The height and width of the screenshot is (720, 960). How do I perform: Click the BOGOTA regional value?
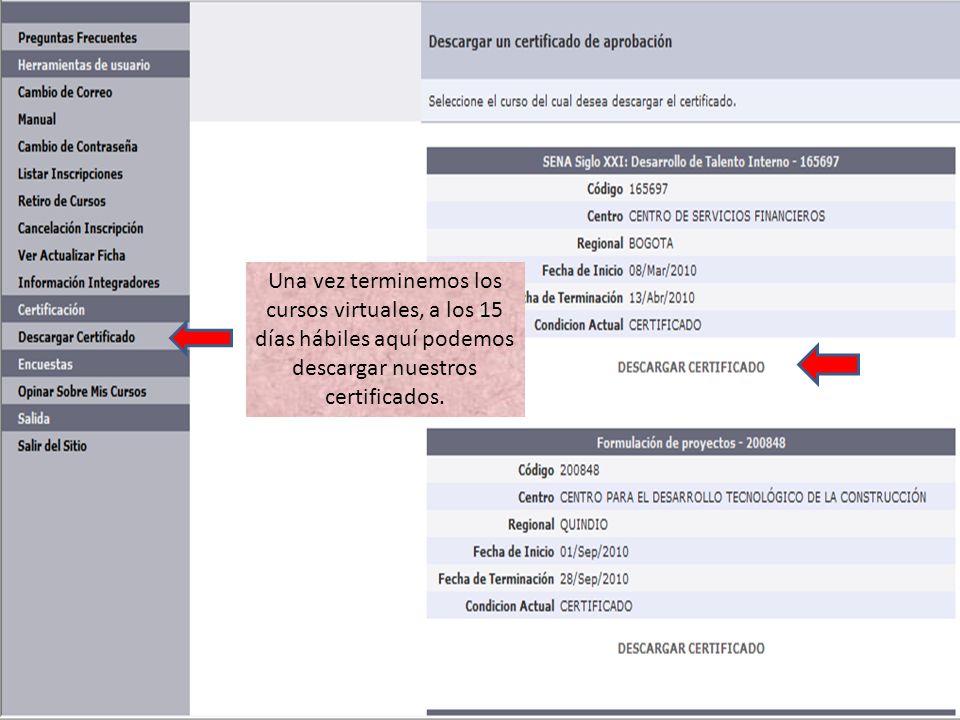(651, 244)
